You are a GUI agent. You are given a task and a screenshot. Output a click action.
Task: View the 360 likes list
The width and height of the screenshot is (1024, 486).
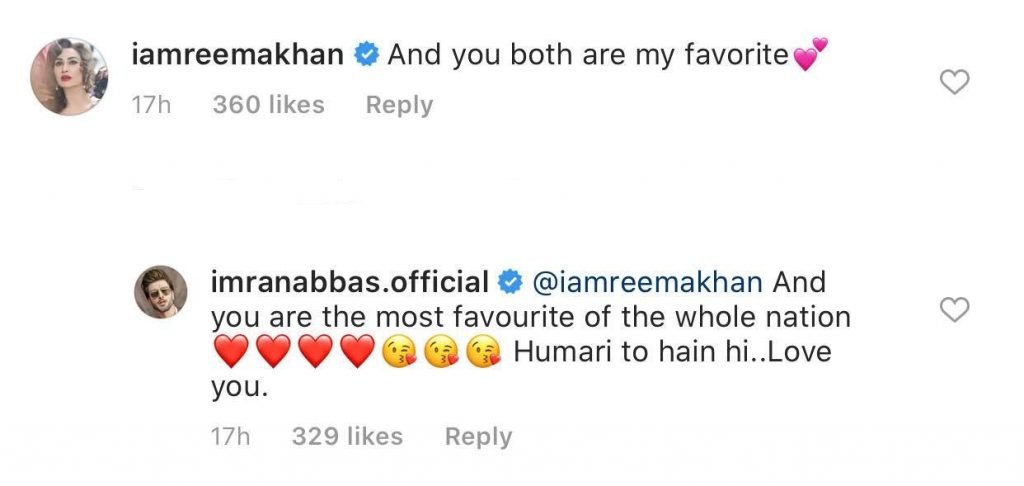point(268,105)
